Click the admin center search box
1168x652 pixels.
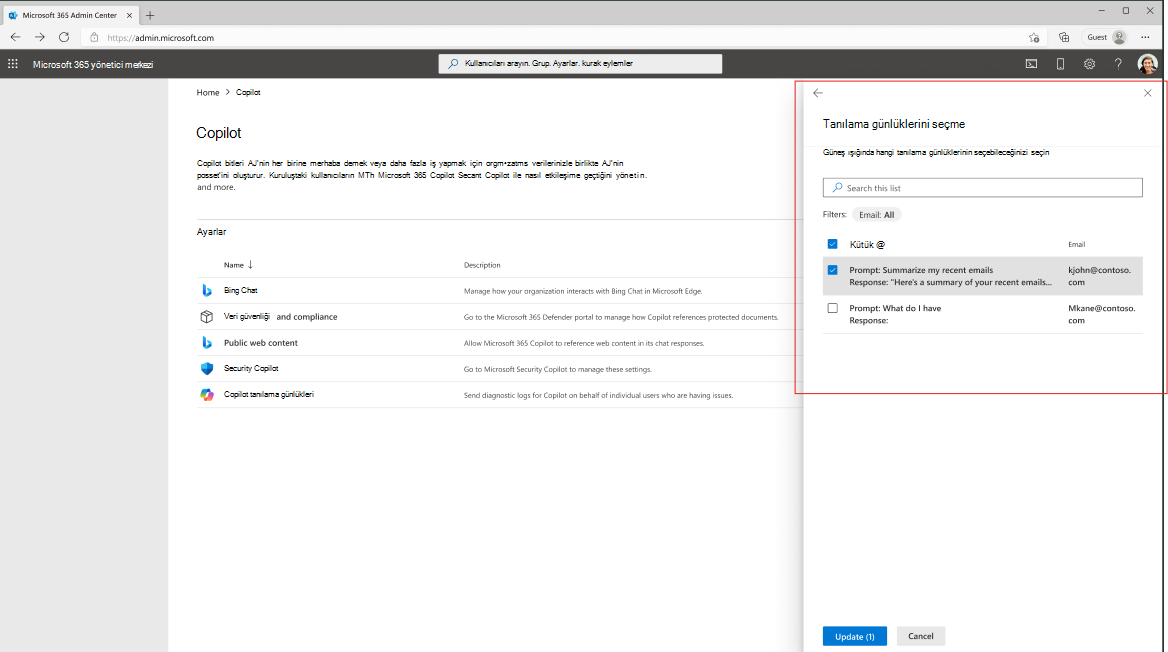(580, 64)
